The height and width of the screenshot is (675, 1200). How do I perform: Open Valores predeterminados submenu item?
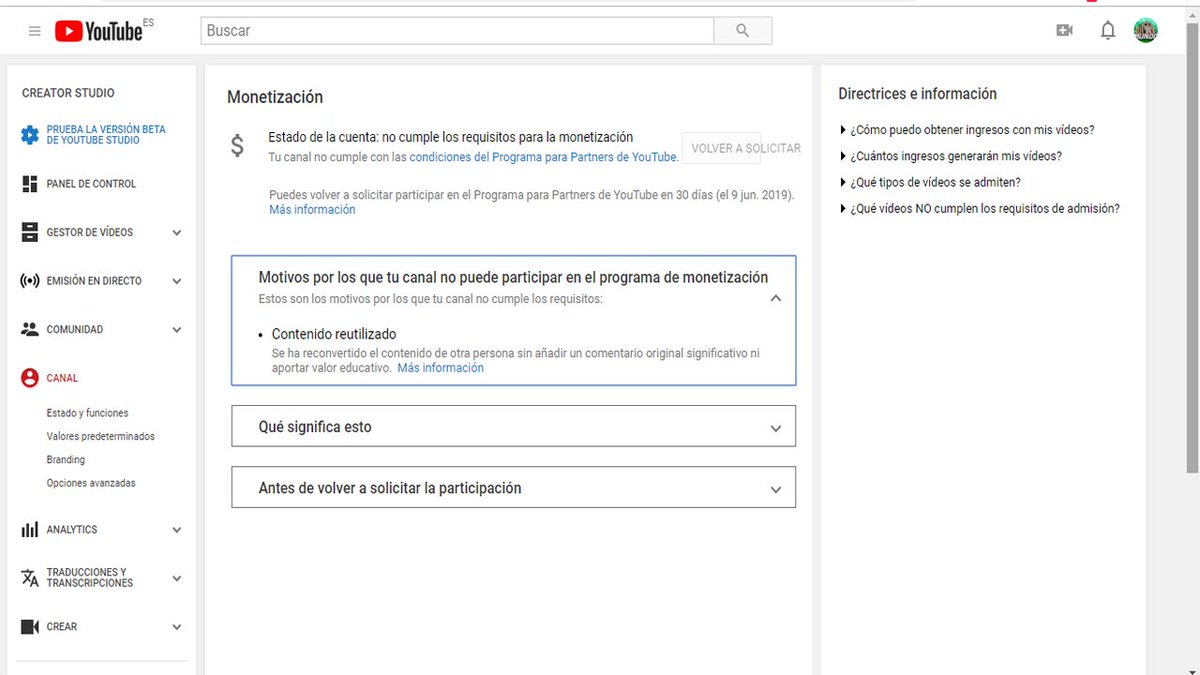(100, 436)
